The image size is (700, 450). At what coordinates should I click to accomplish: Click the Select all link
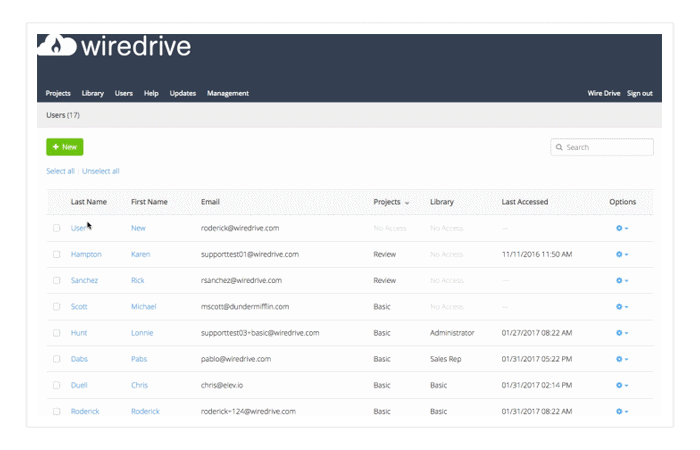click(60, 171)
